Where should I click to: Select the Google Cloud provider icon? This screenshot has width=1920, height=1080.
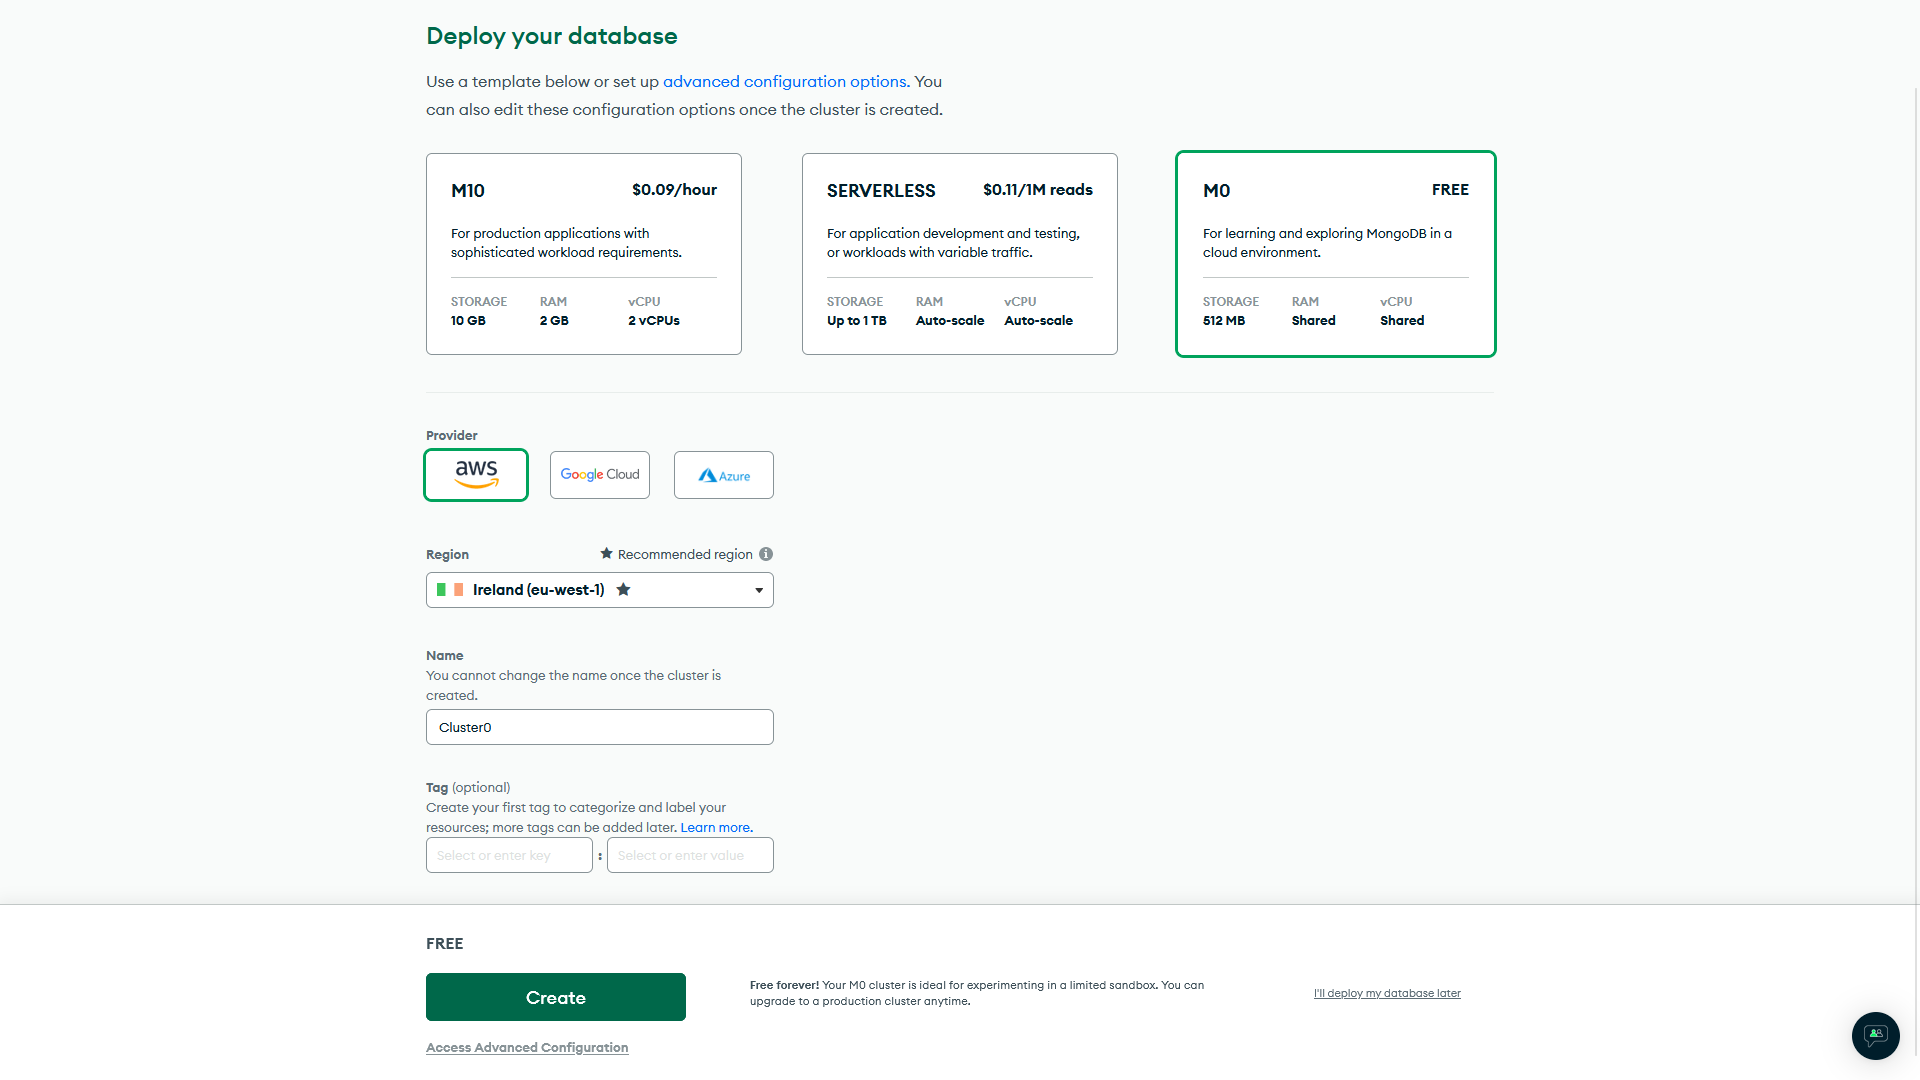[x=599, y=474]
